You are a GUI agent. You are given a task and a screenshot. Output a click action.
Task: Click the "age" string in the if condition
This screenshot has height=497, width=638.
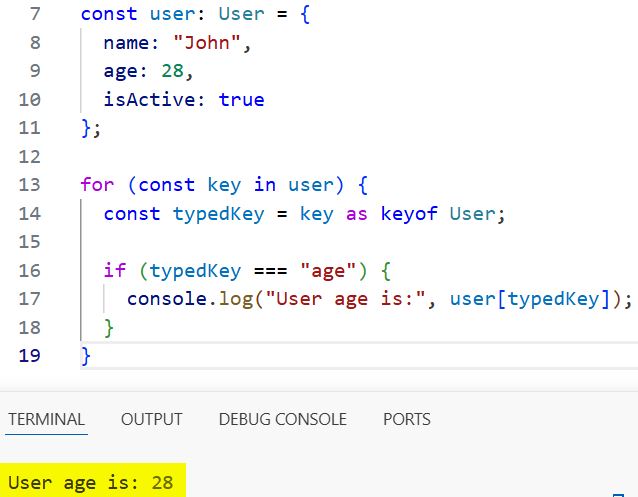(328, 271)
